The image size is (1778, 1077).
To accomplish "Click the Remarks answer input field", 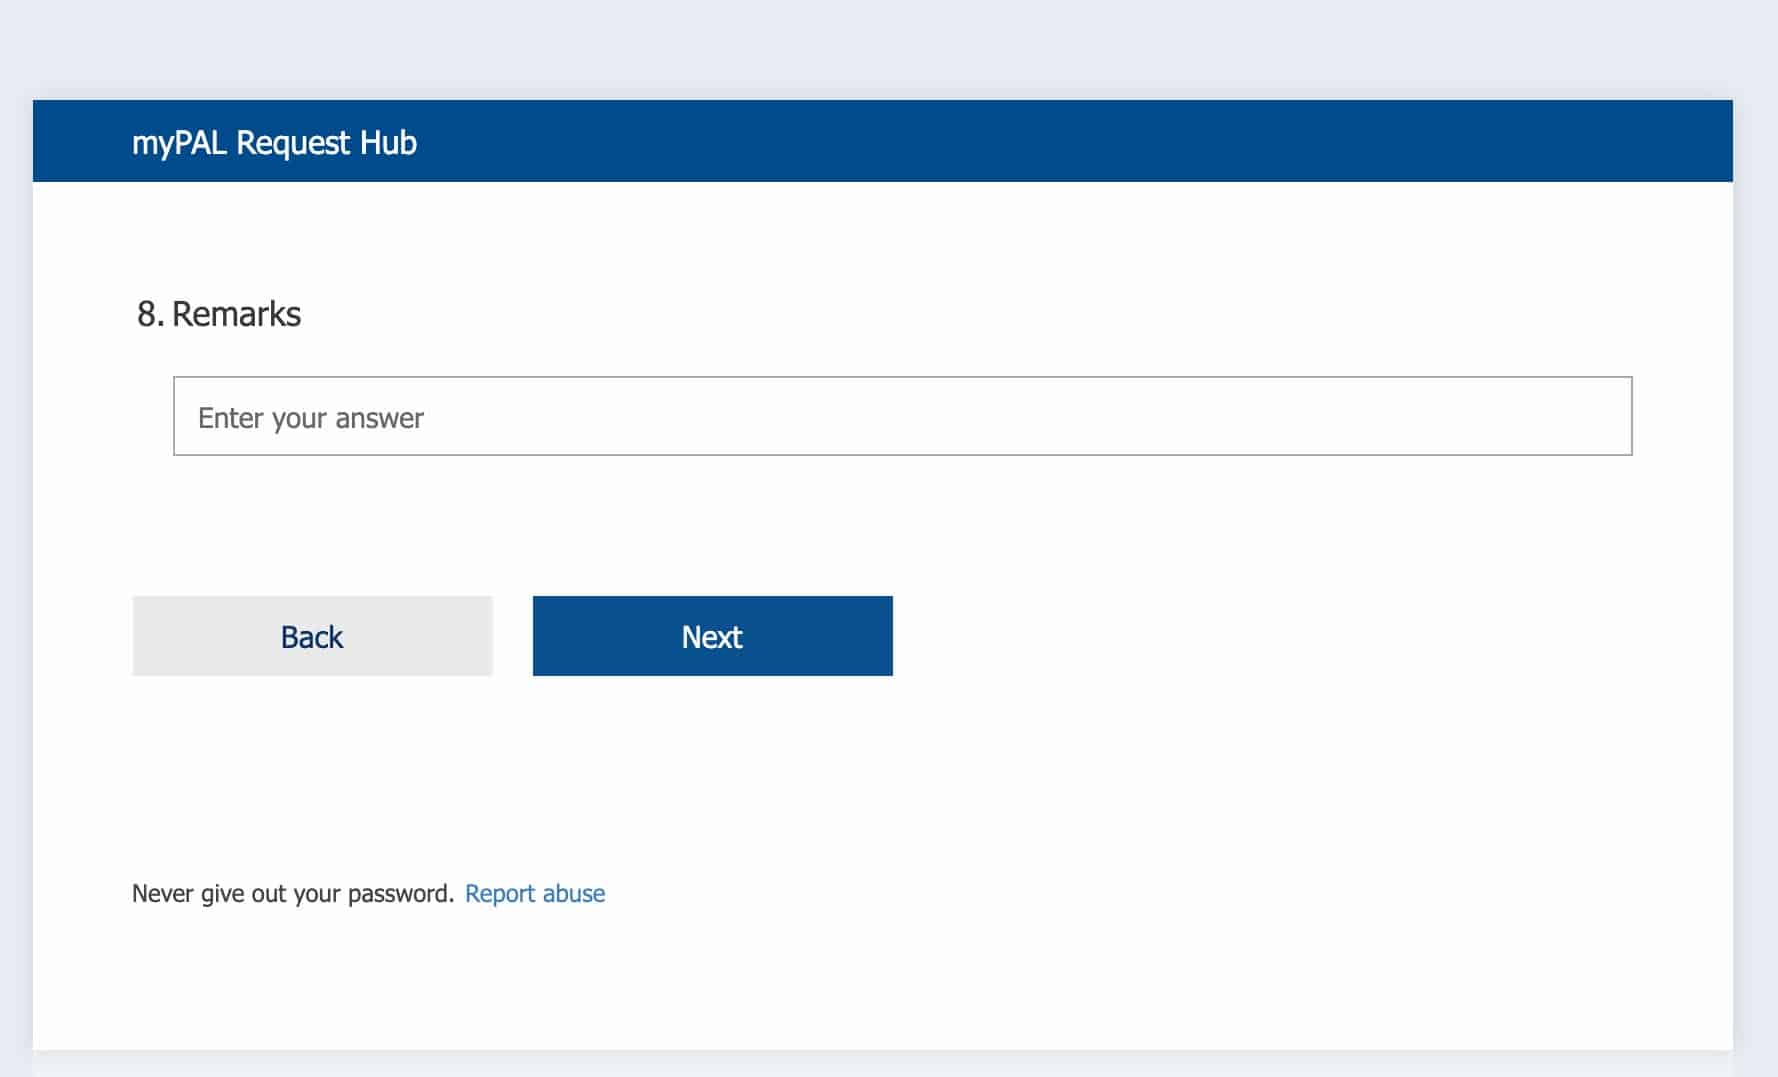I will tap(902, 416).
